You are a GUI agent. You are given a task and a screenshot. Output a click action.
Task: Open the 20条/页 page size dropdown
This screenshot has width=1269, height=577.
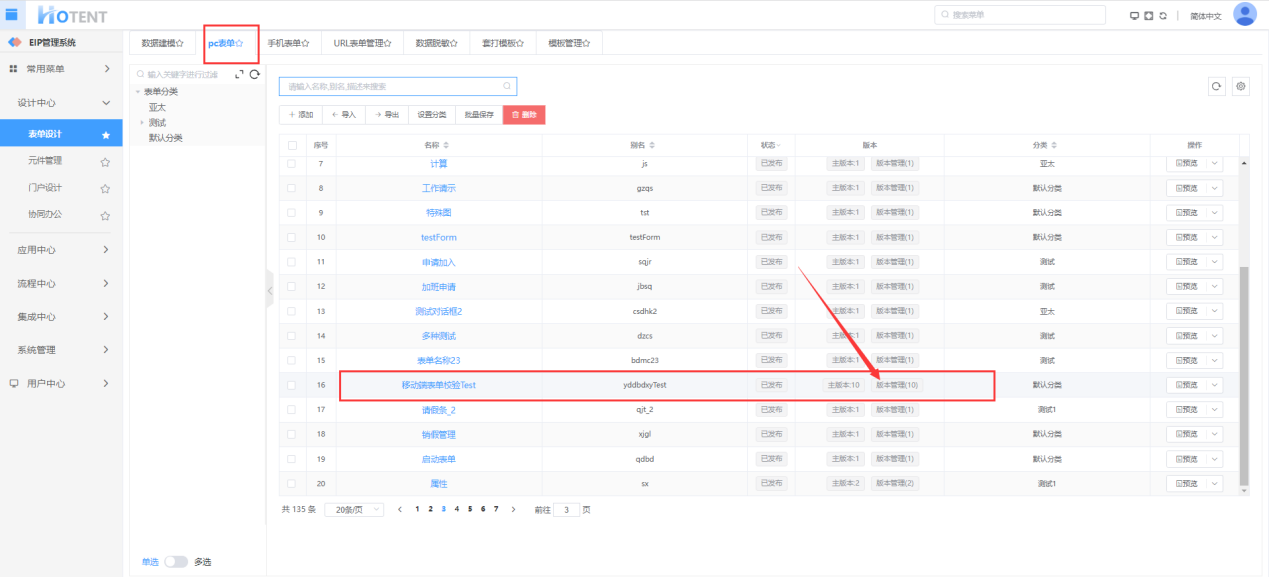(354, 509)
